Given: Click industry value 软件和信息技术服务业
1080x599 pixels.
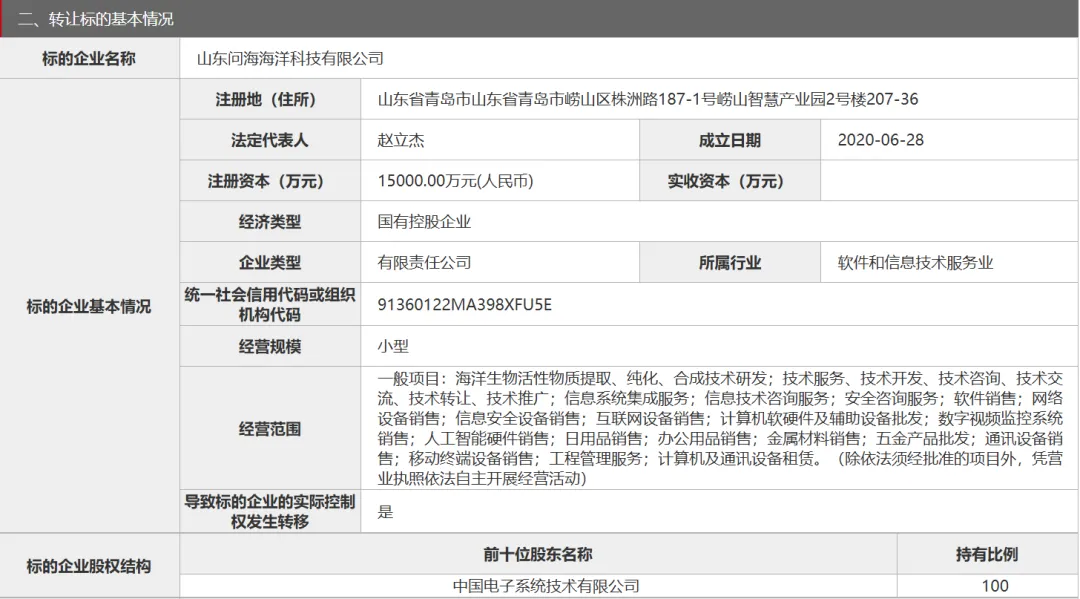Looking at the screenshot, I should click(x=915, y=263).
